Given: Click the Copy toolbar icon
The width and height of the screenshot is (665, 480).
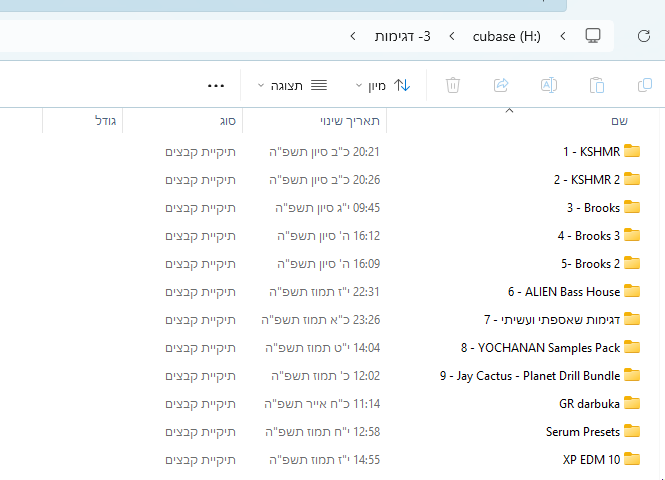Looking at the screenshot, I should tap(645, 85).
